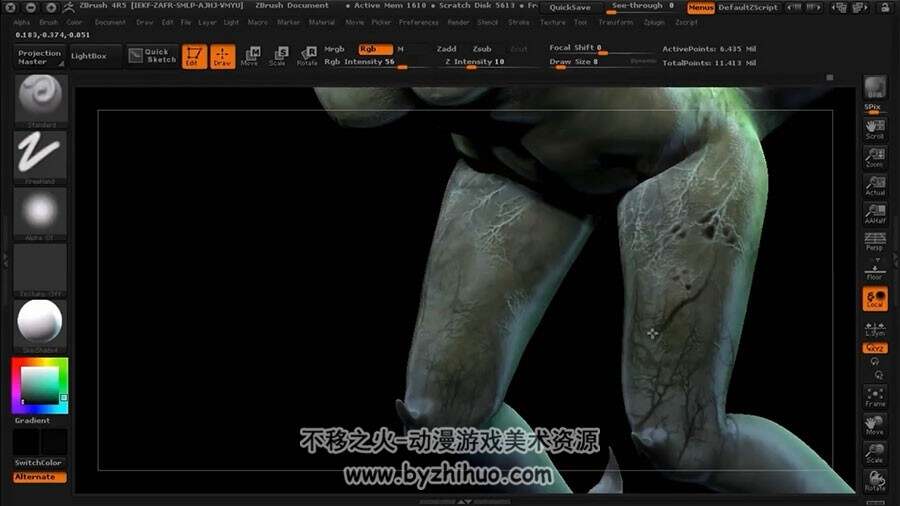The width and height of the screenshot is (900, 506).
Task: Select the secondary color swatch
Action: tap(26, 442)
